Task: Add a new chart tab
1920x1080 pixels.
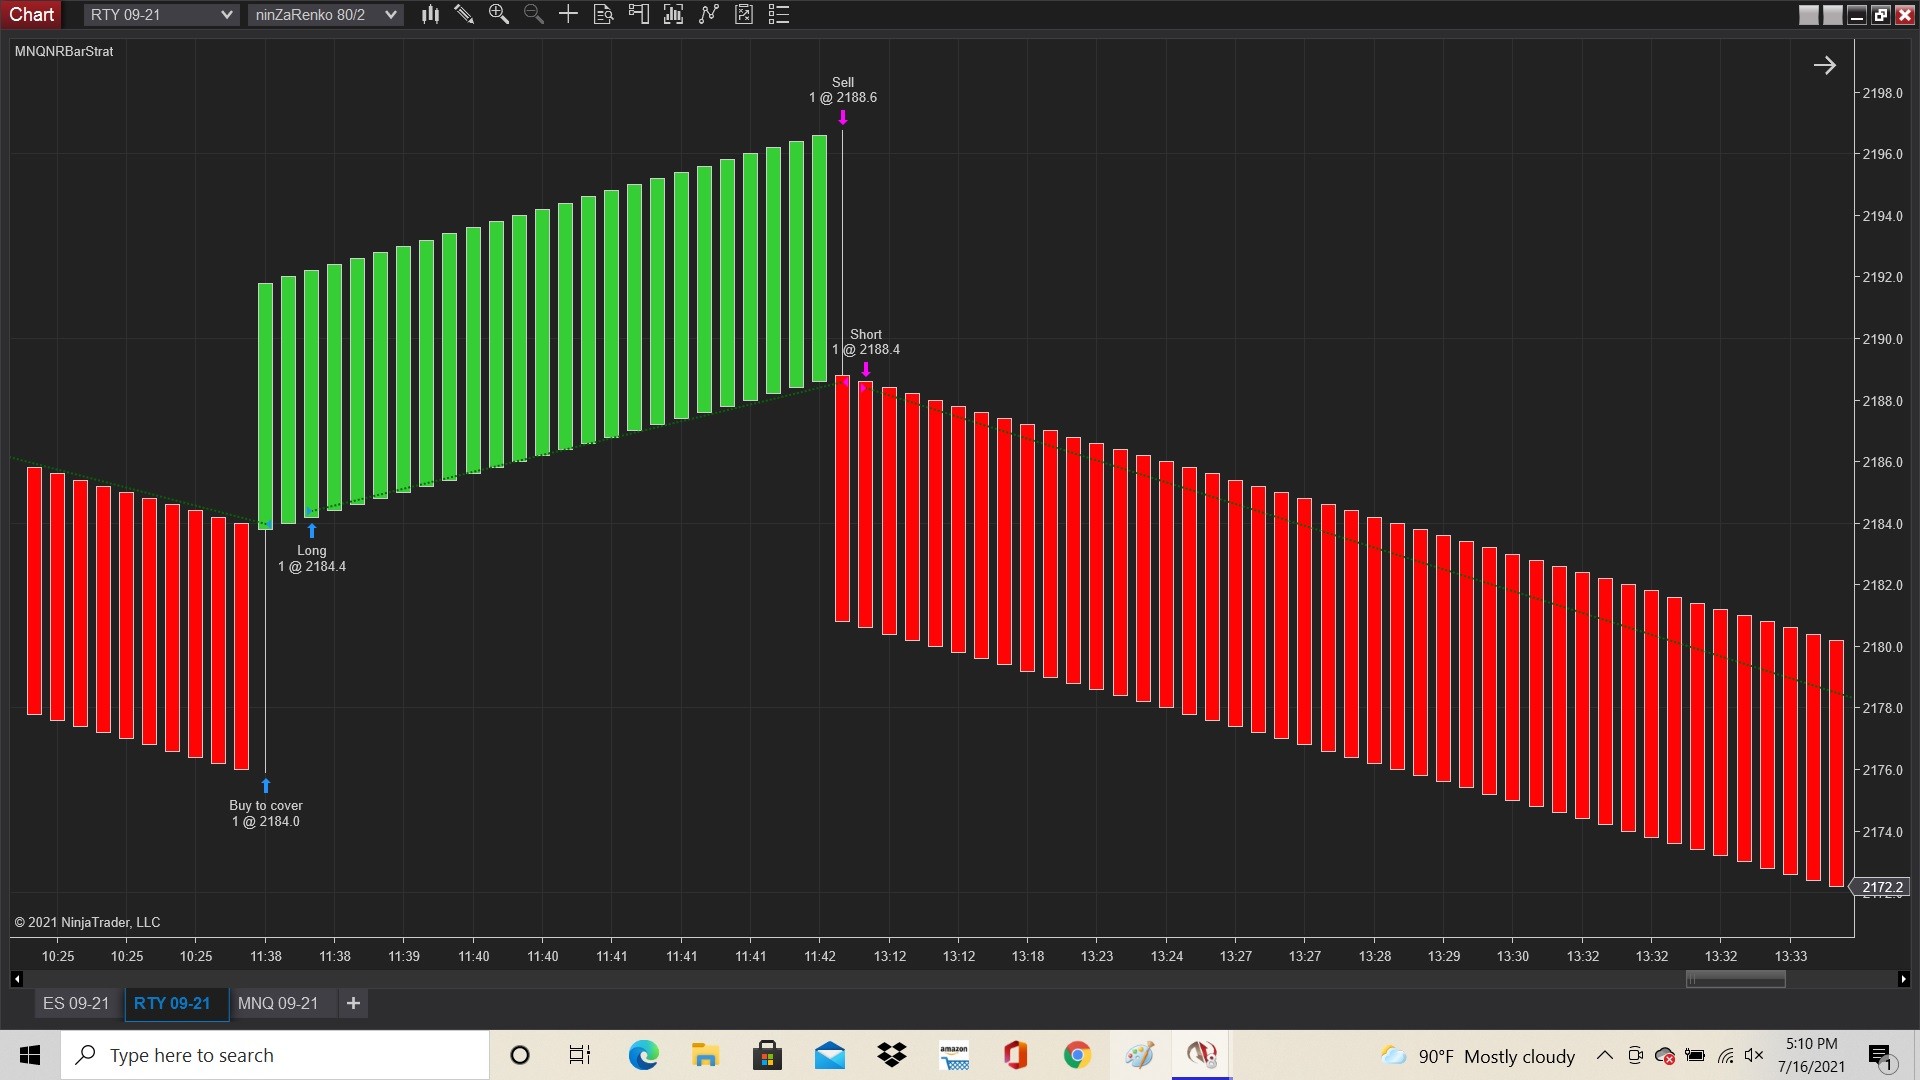Action: click(353, 1003)
